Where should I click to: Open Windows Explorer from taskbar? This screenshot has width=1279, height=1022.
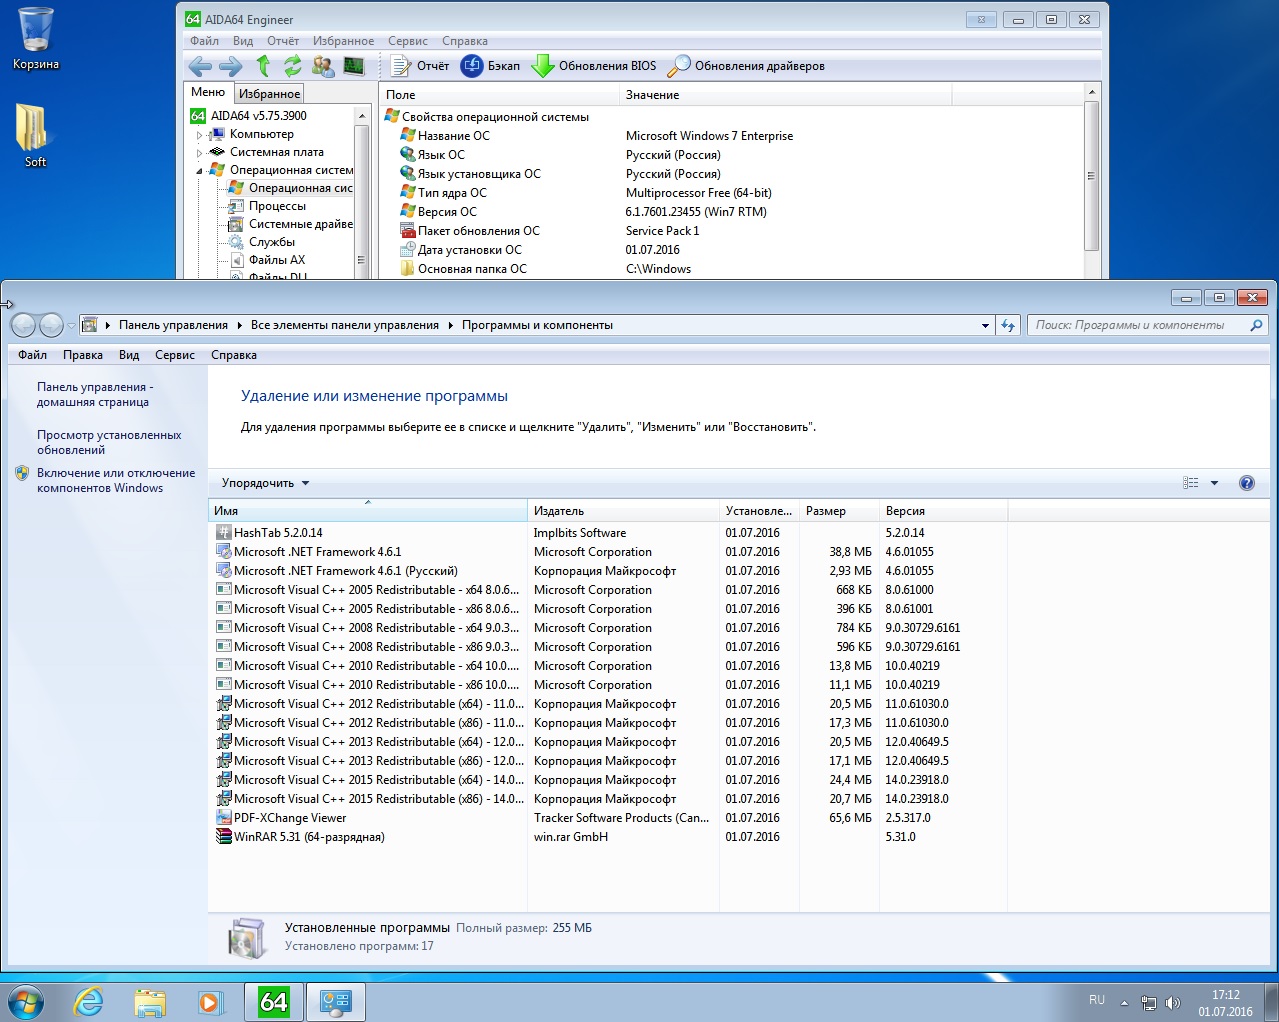pyautogui.click(x=150, y=1001)
